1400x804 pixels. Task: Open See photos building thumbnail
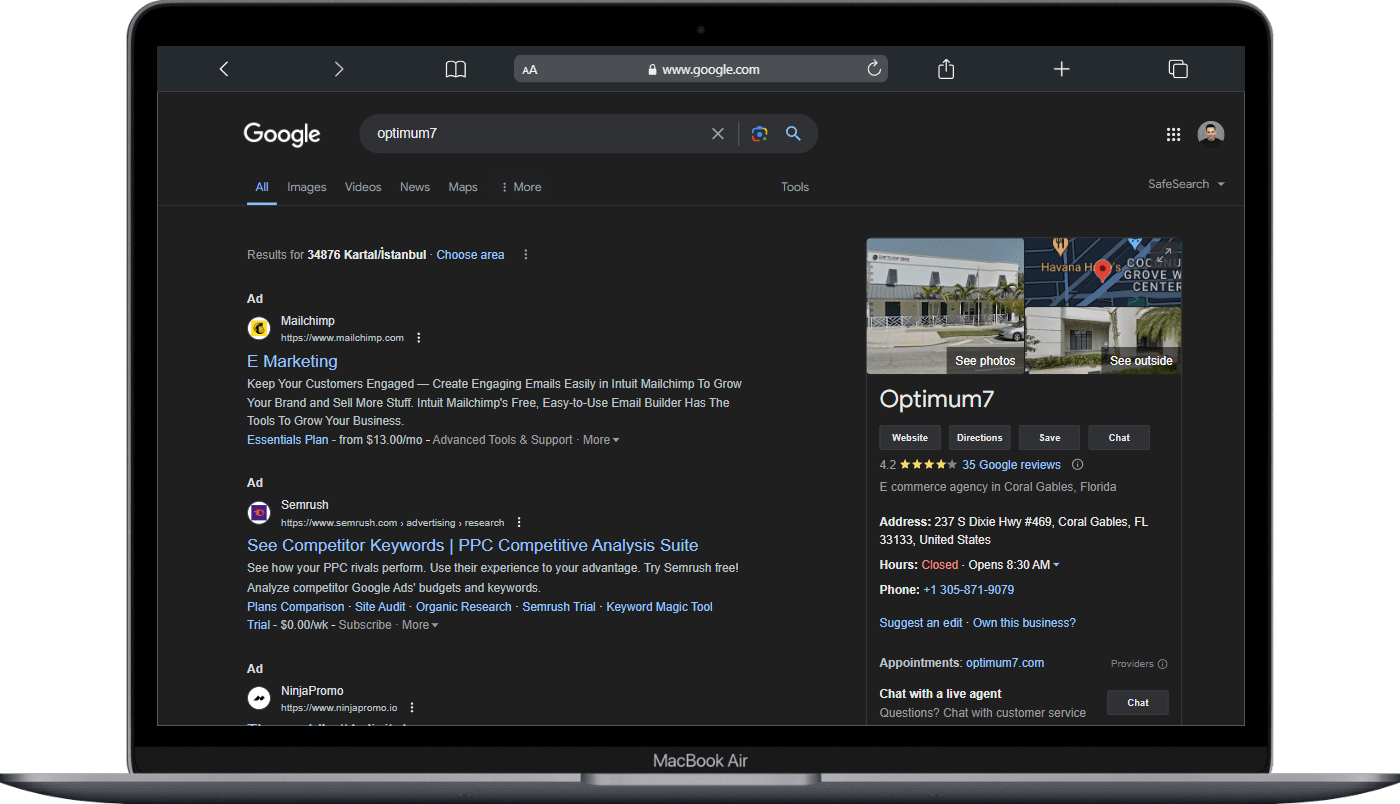pos(945,305)
